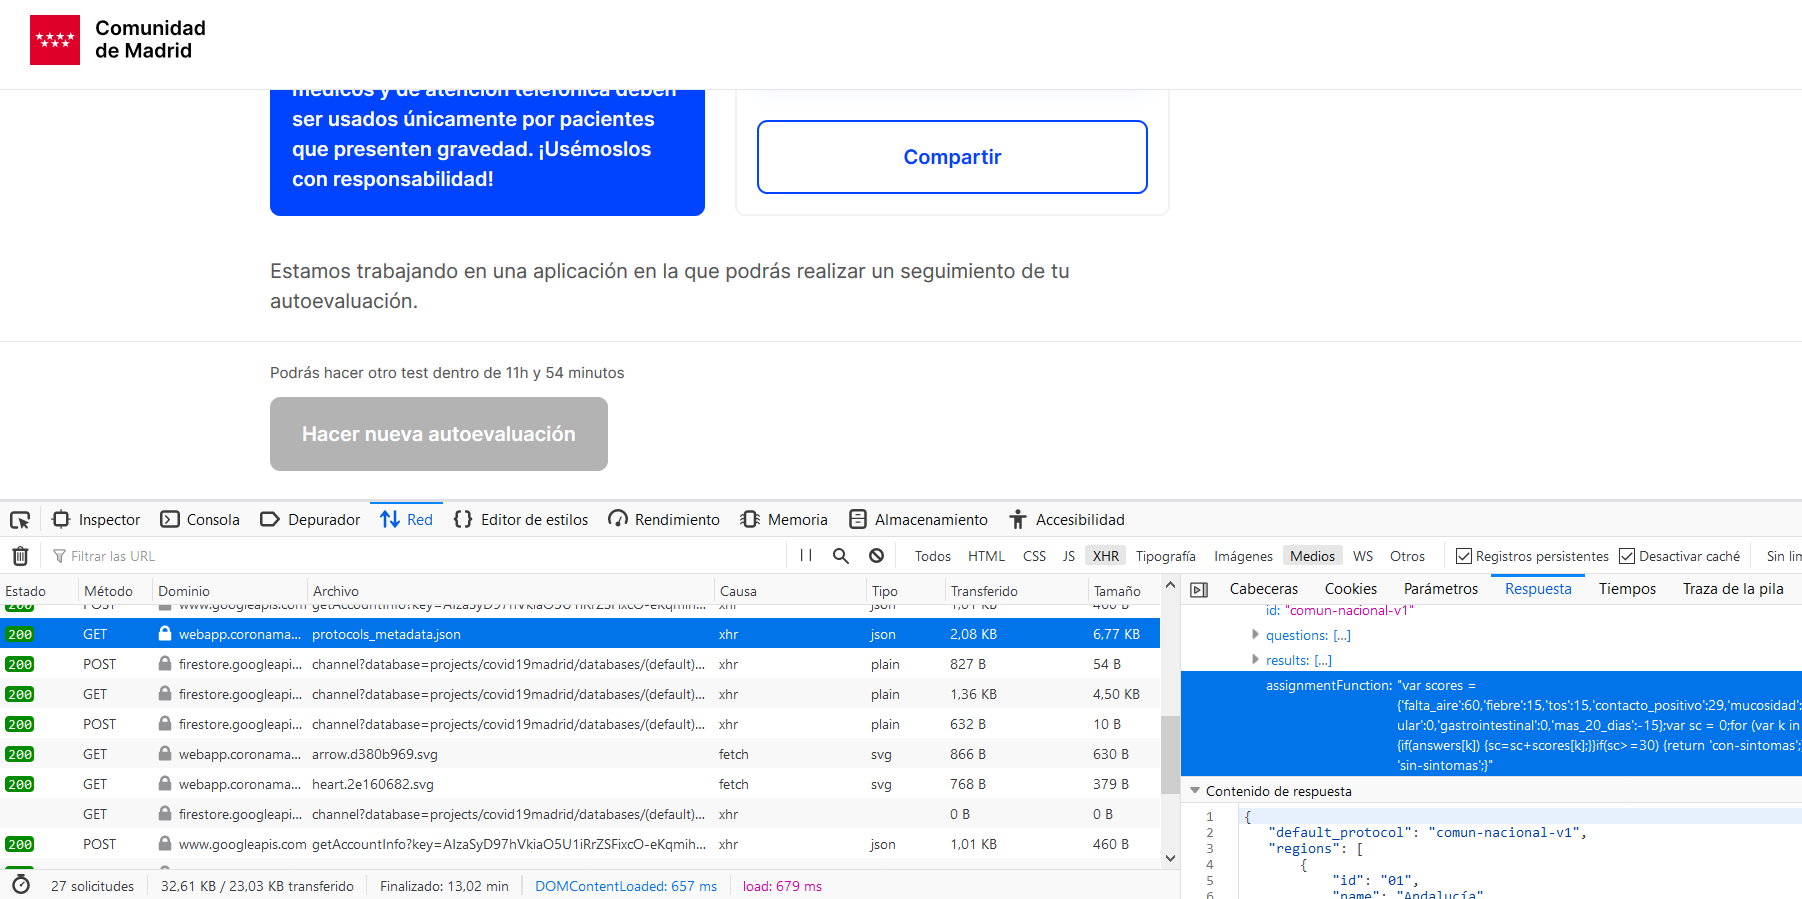Select the 0 B firestore GET request

pos(580,814)
